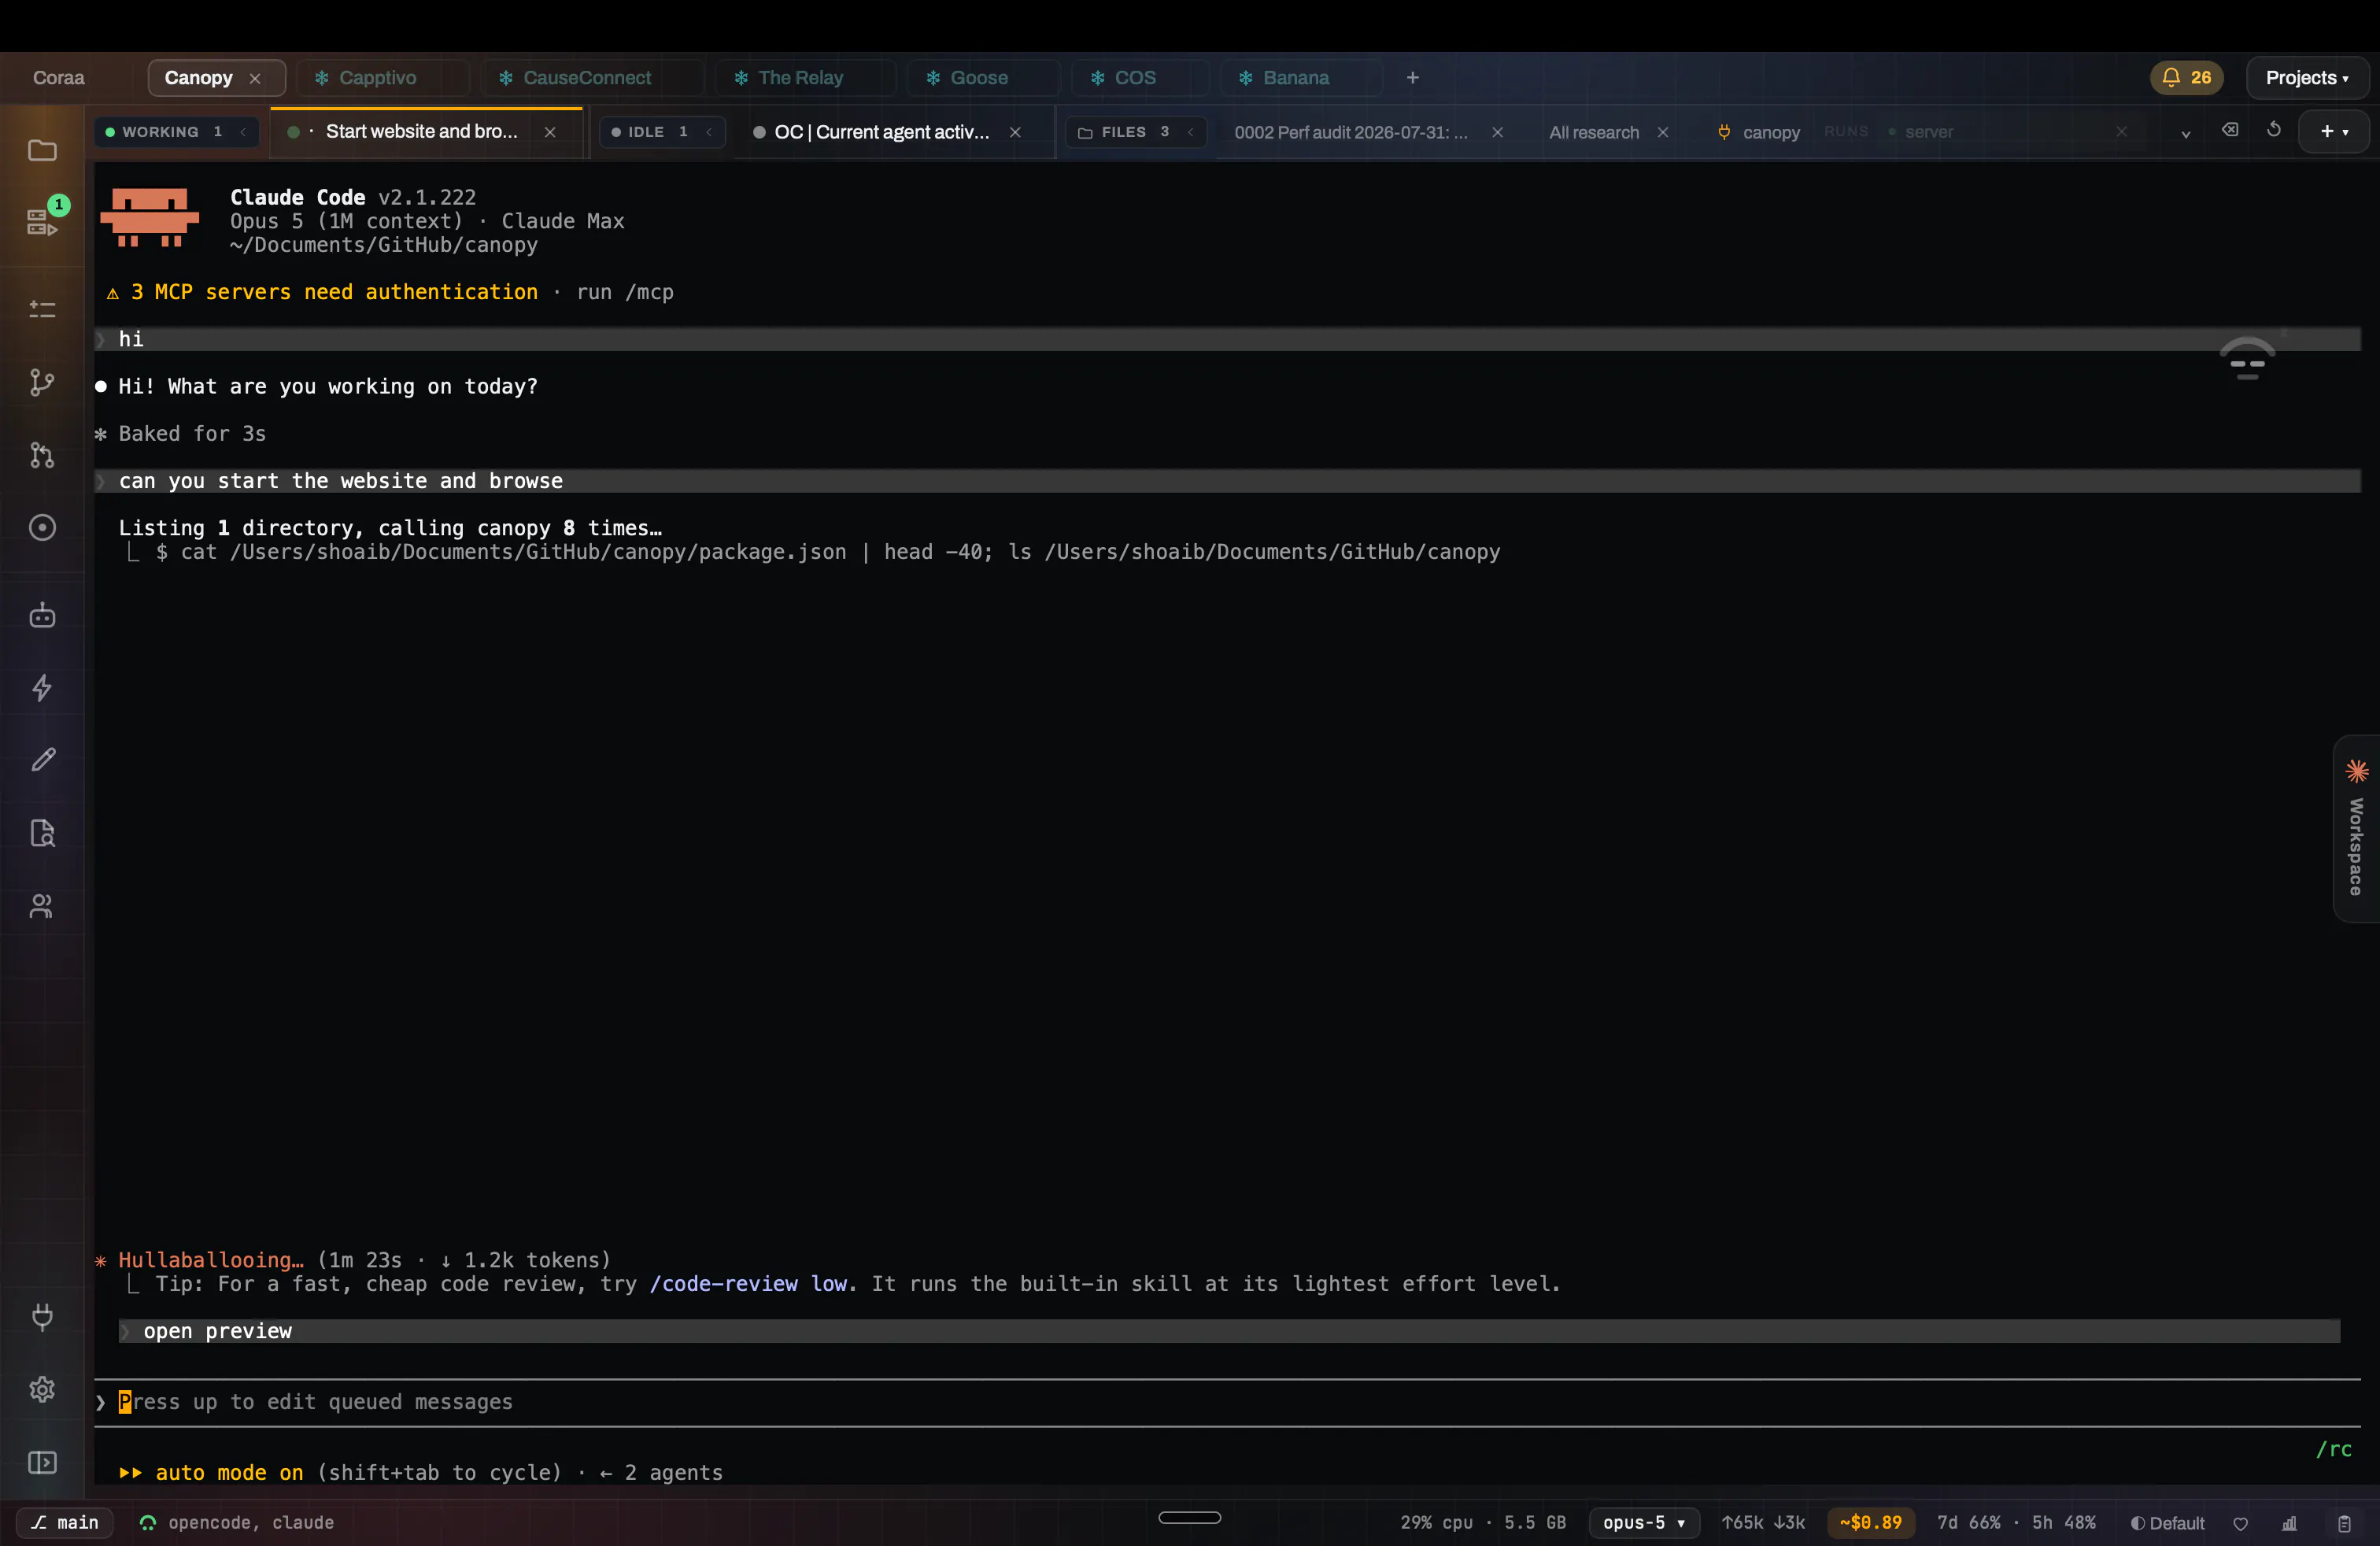The image size is (2380, 1546).
Task: Expand the tab overflow chevron
Action: click(2186, 133)
